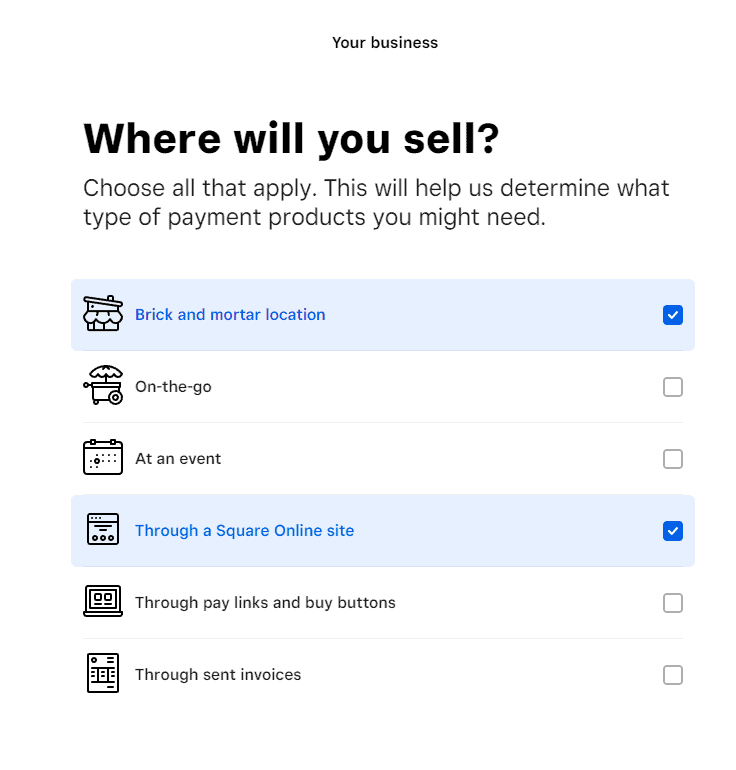Click the calendar icon for At an event

103,457
